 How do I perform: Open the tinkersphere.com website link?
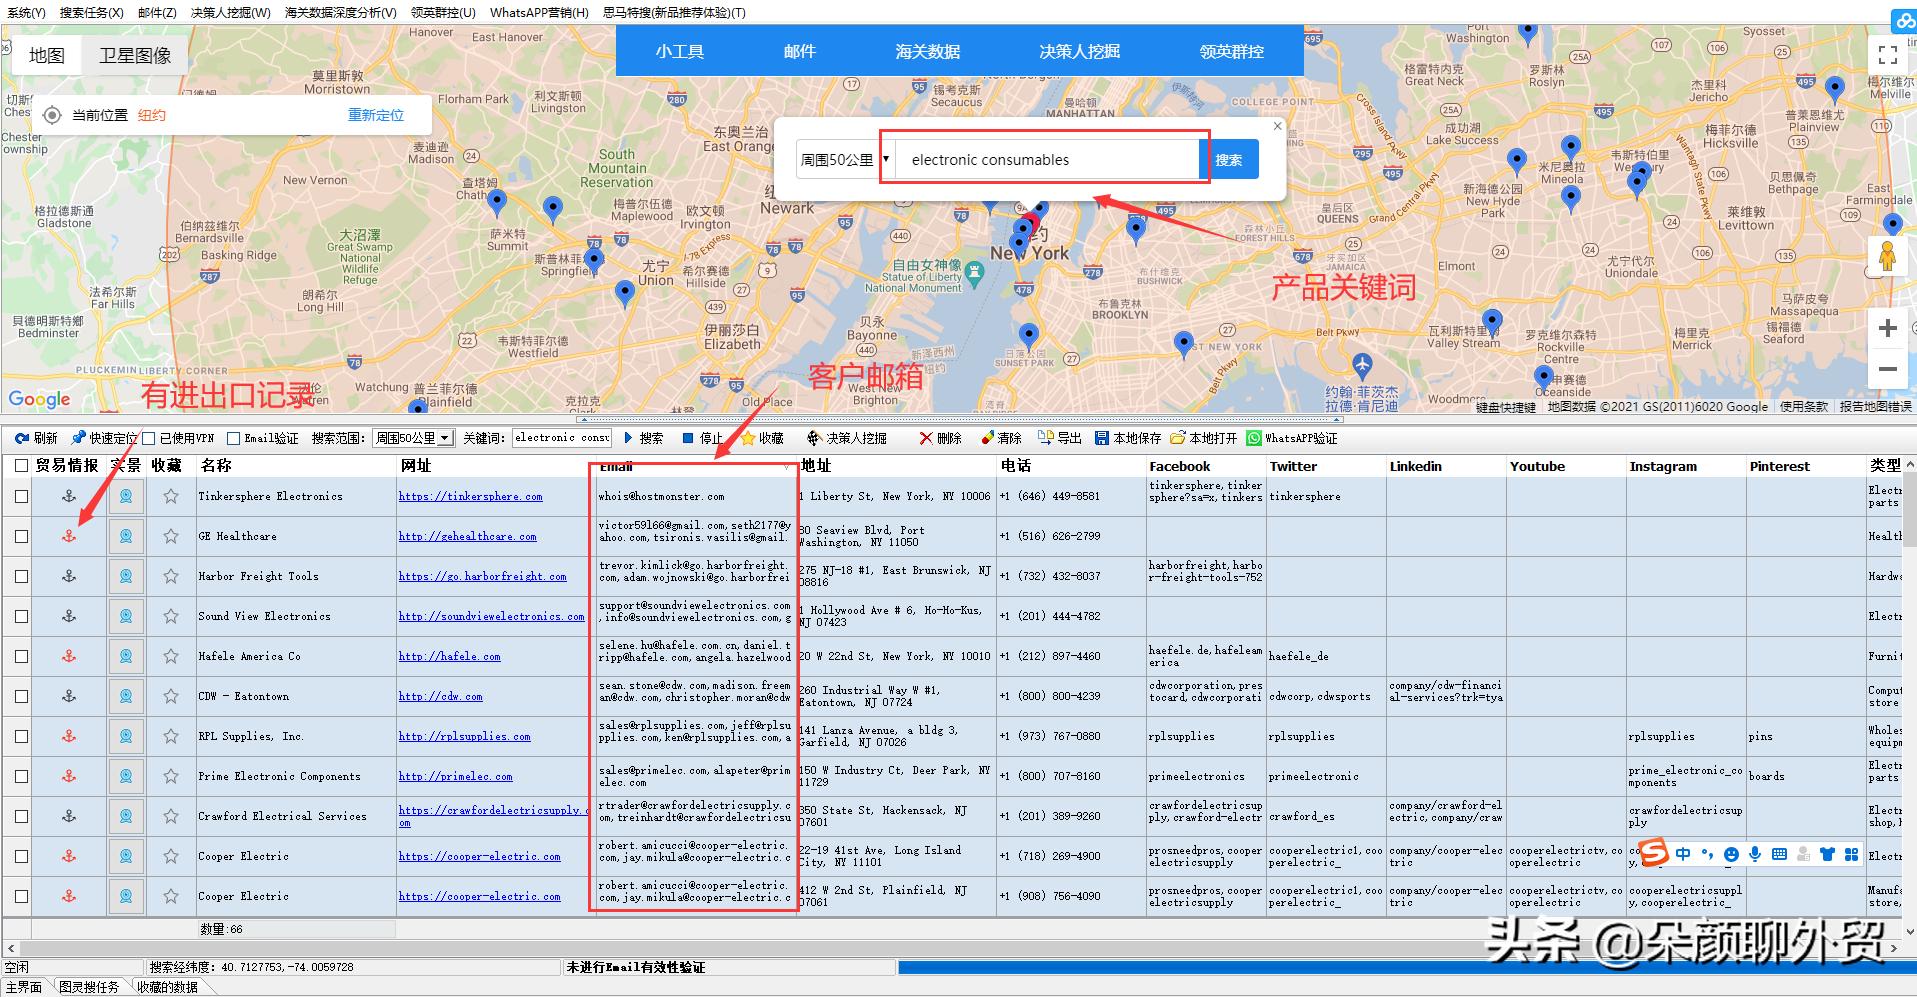pyautogui.click(x=471, y=496)
